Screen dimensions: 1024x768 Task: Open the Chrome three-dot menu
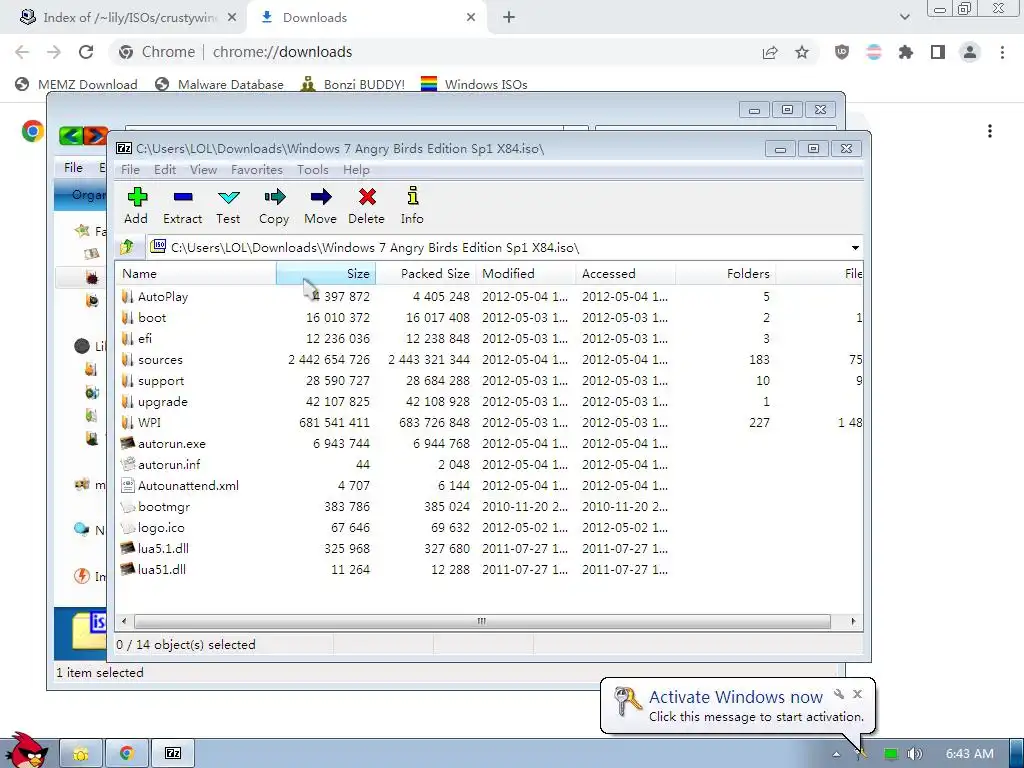pyautogui.click(x=1002, y=52)
